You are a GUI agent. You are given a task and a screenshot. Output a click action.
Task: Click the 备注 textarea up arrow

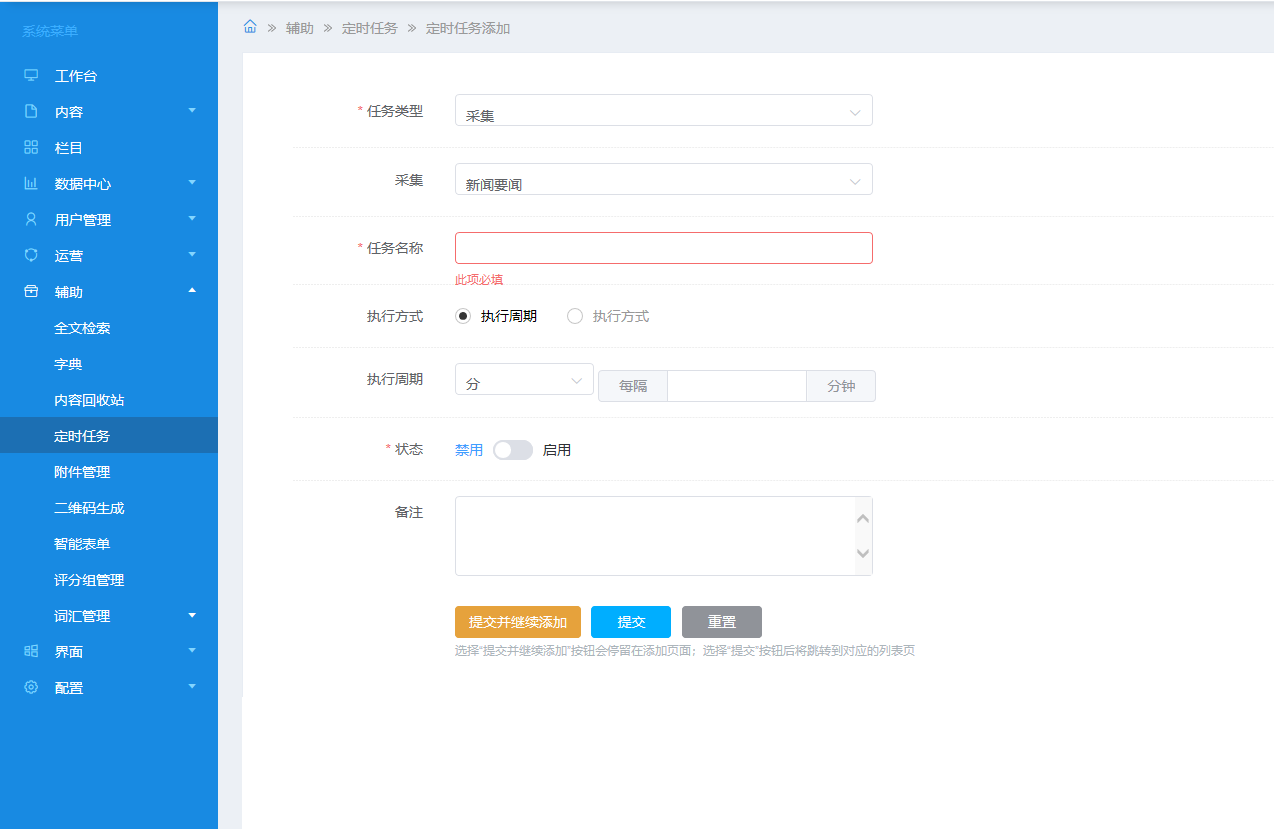[863, 518]
